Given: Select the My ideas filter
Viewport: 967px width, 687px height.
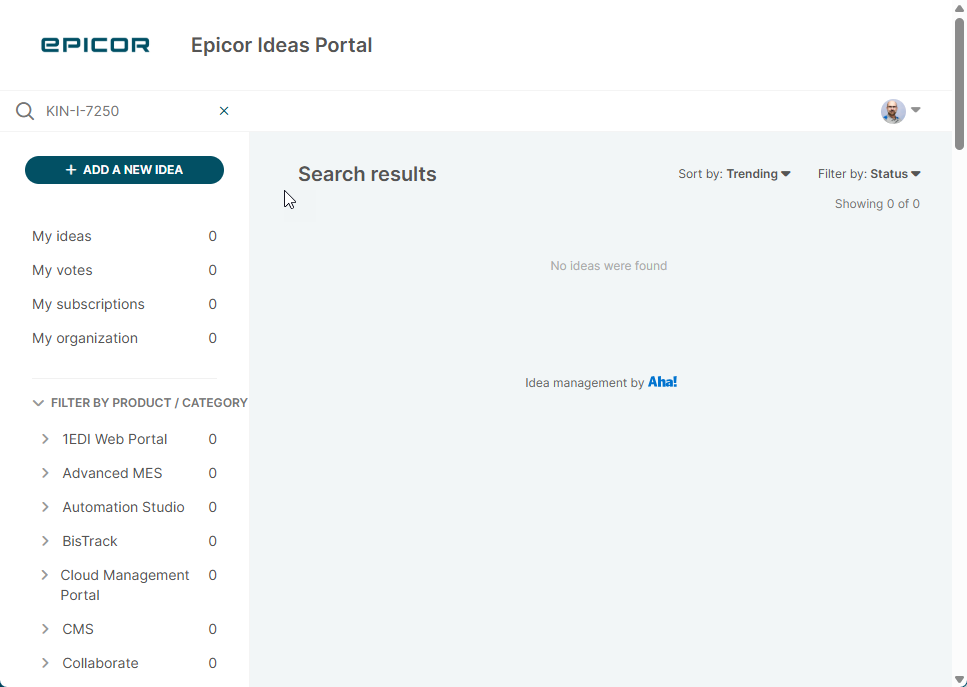Looking at the screenshot, I should tap(62, 237).
